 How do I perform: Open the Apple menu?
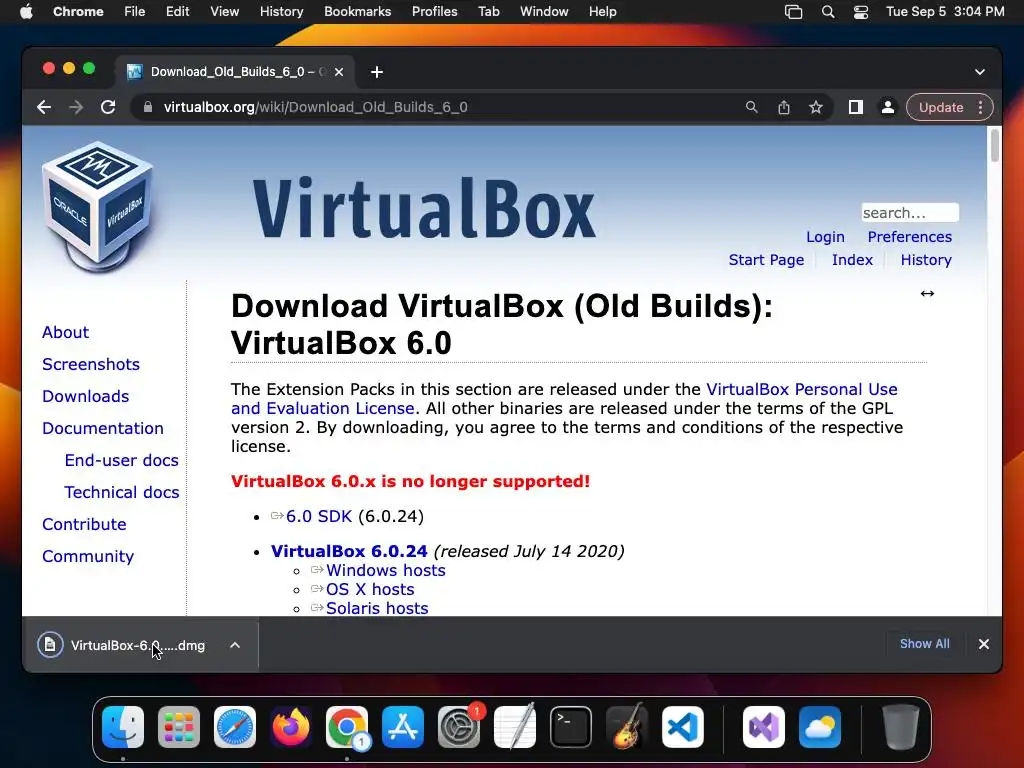(x=26, y=12)
